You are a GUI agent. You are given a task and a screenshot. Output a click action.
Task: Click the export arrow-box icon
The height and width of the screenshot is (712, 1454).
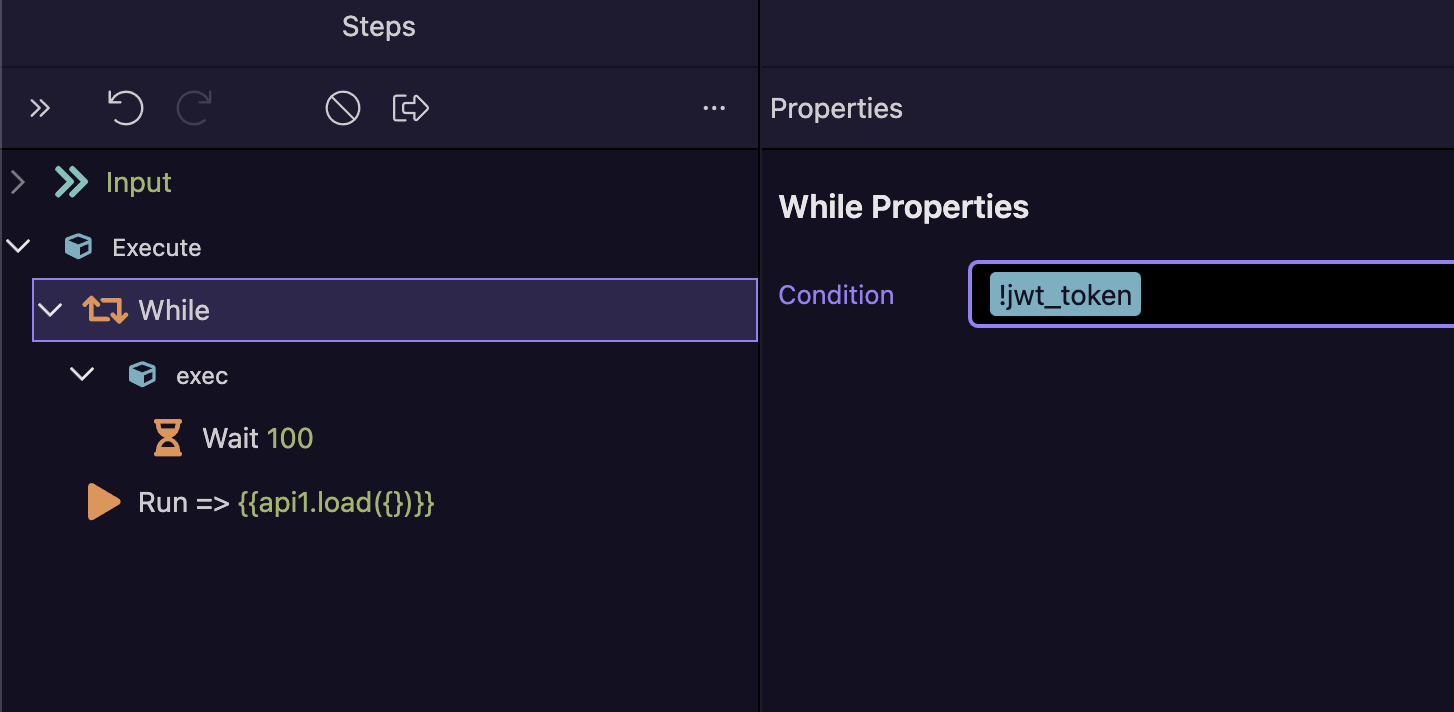[411, 108]
